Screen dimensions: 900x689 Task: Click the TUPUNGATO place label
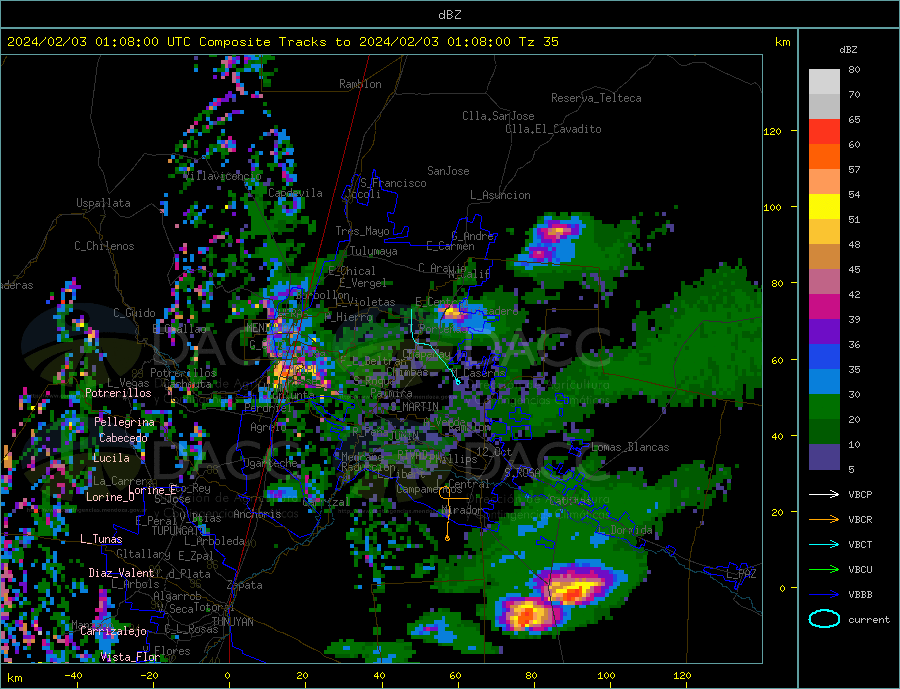coord(179,531)
